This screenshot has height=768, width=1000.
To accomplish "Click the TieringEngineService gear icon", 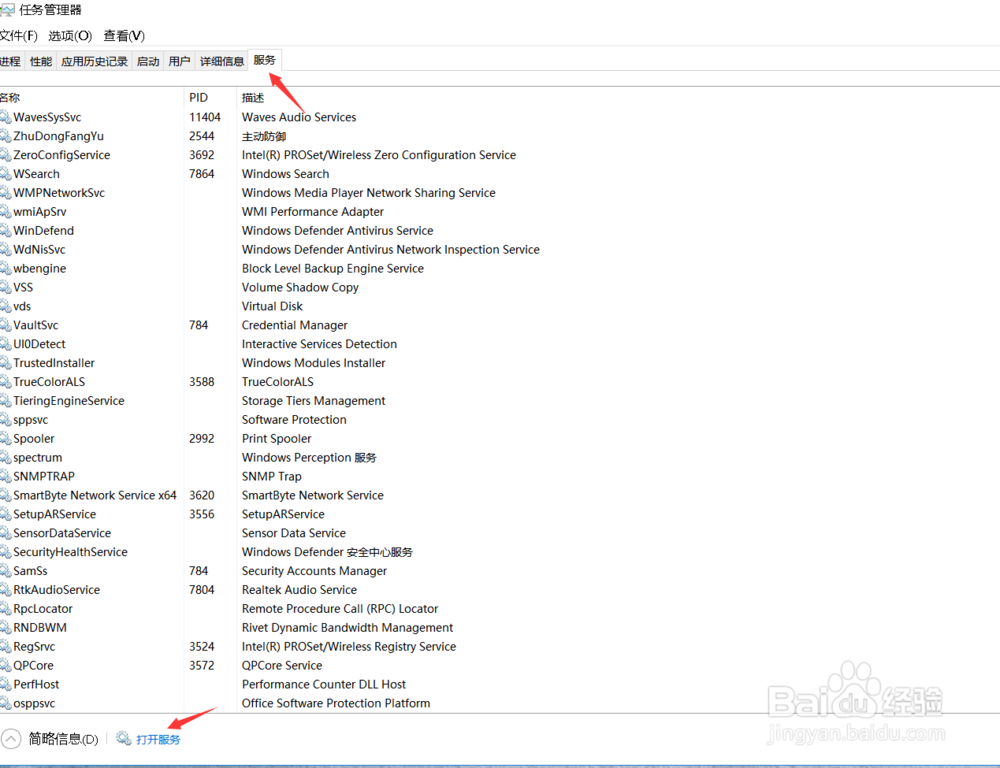I will (x=5, y=401).
